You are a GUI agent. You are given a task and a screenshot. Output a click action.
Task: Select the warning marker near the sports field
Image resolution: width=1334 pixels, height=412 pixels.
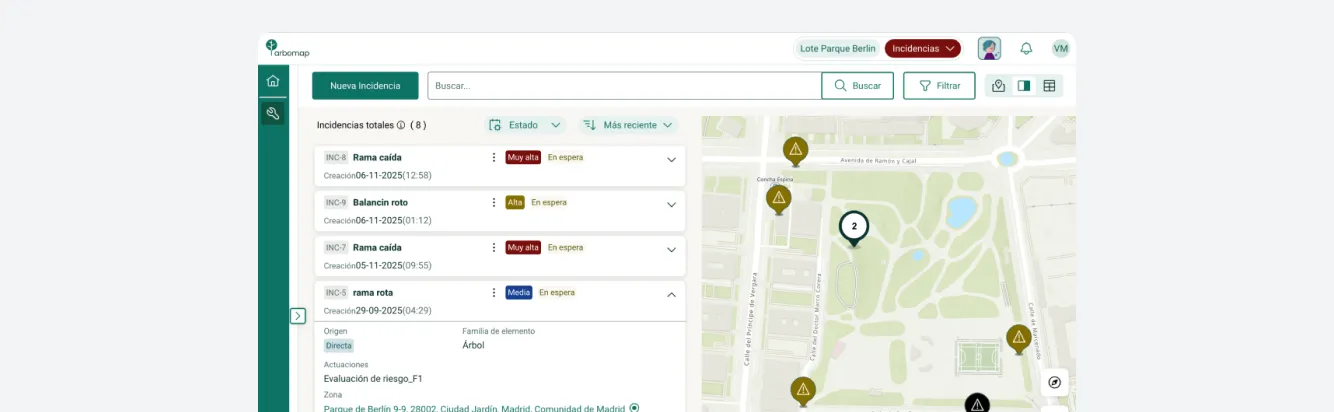click(x=1019, y=339)
